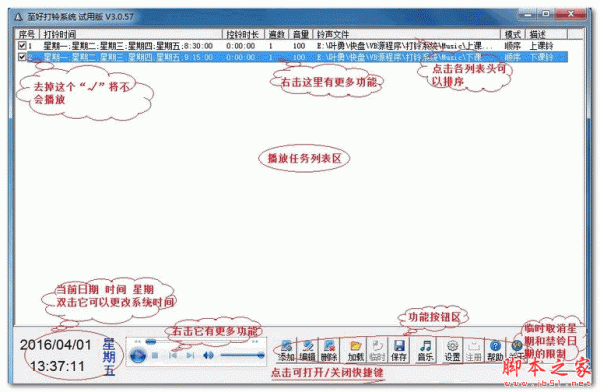This screenshot has height=392, width=600.
Task: Skip to the next track in the media player
Action: click(x=190, y=356)
